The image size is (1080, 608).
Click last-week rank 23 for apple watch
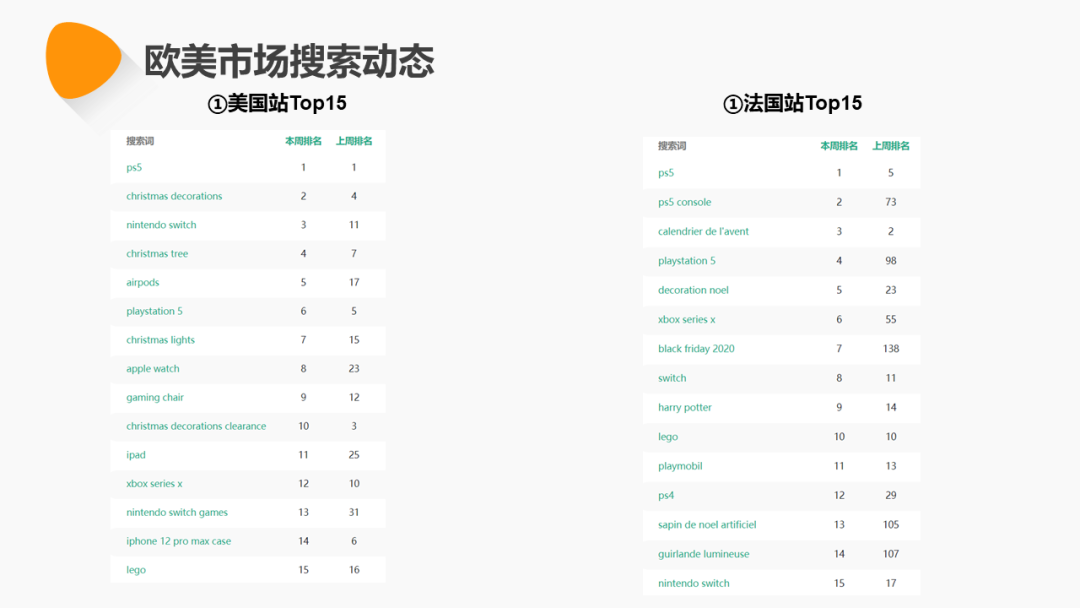point(354,368)
